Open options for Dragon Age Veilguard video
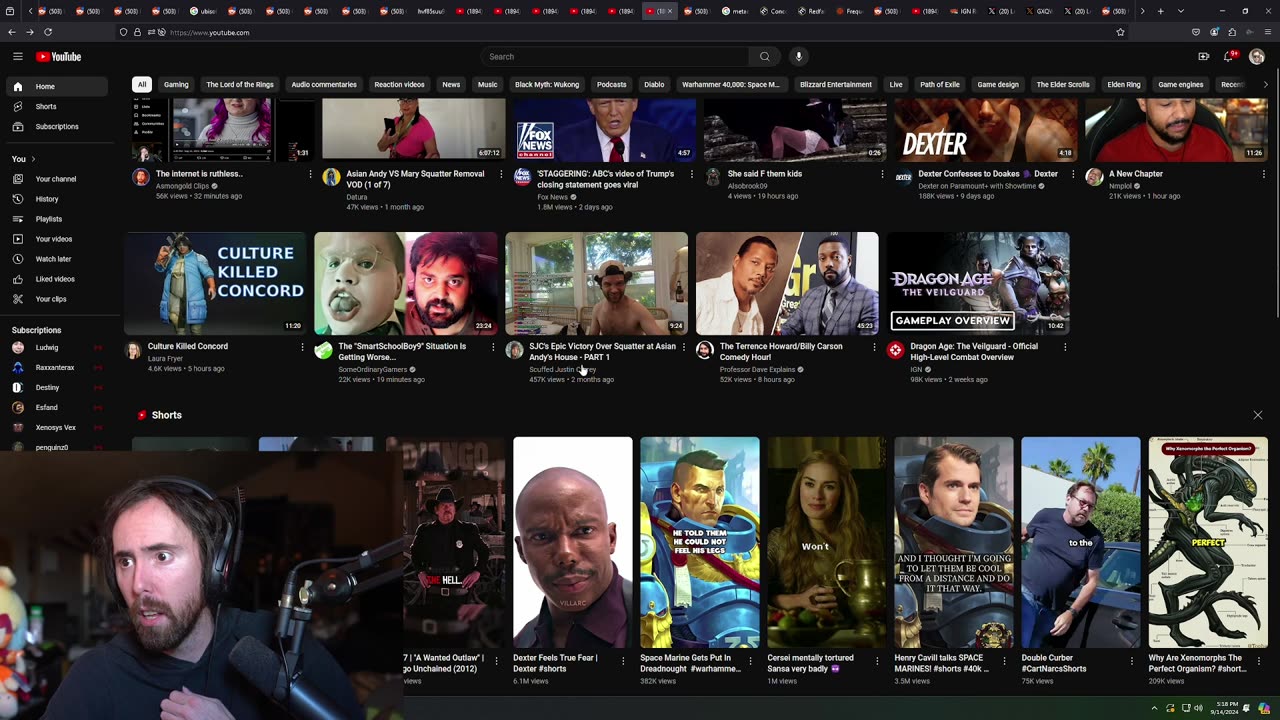1280x720 pixels. coord(1065,347)
